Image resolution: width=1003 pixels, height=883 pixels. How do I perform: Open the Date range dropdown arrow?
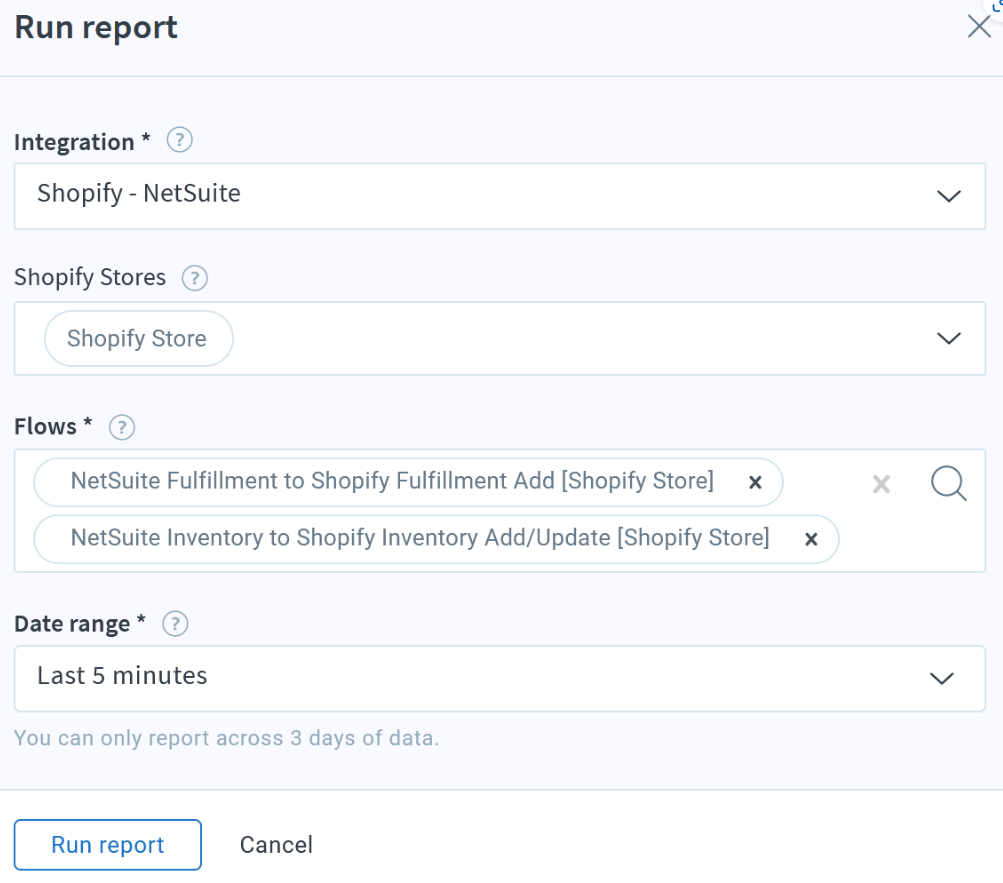tap(941, 678)
